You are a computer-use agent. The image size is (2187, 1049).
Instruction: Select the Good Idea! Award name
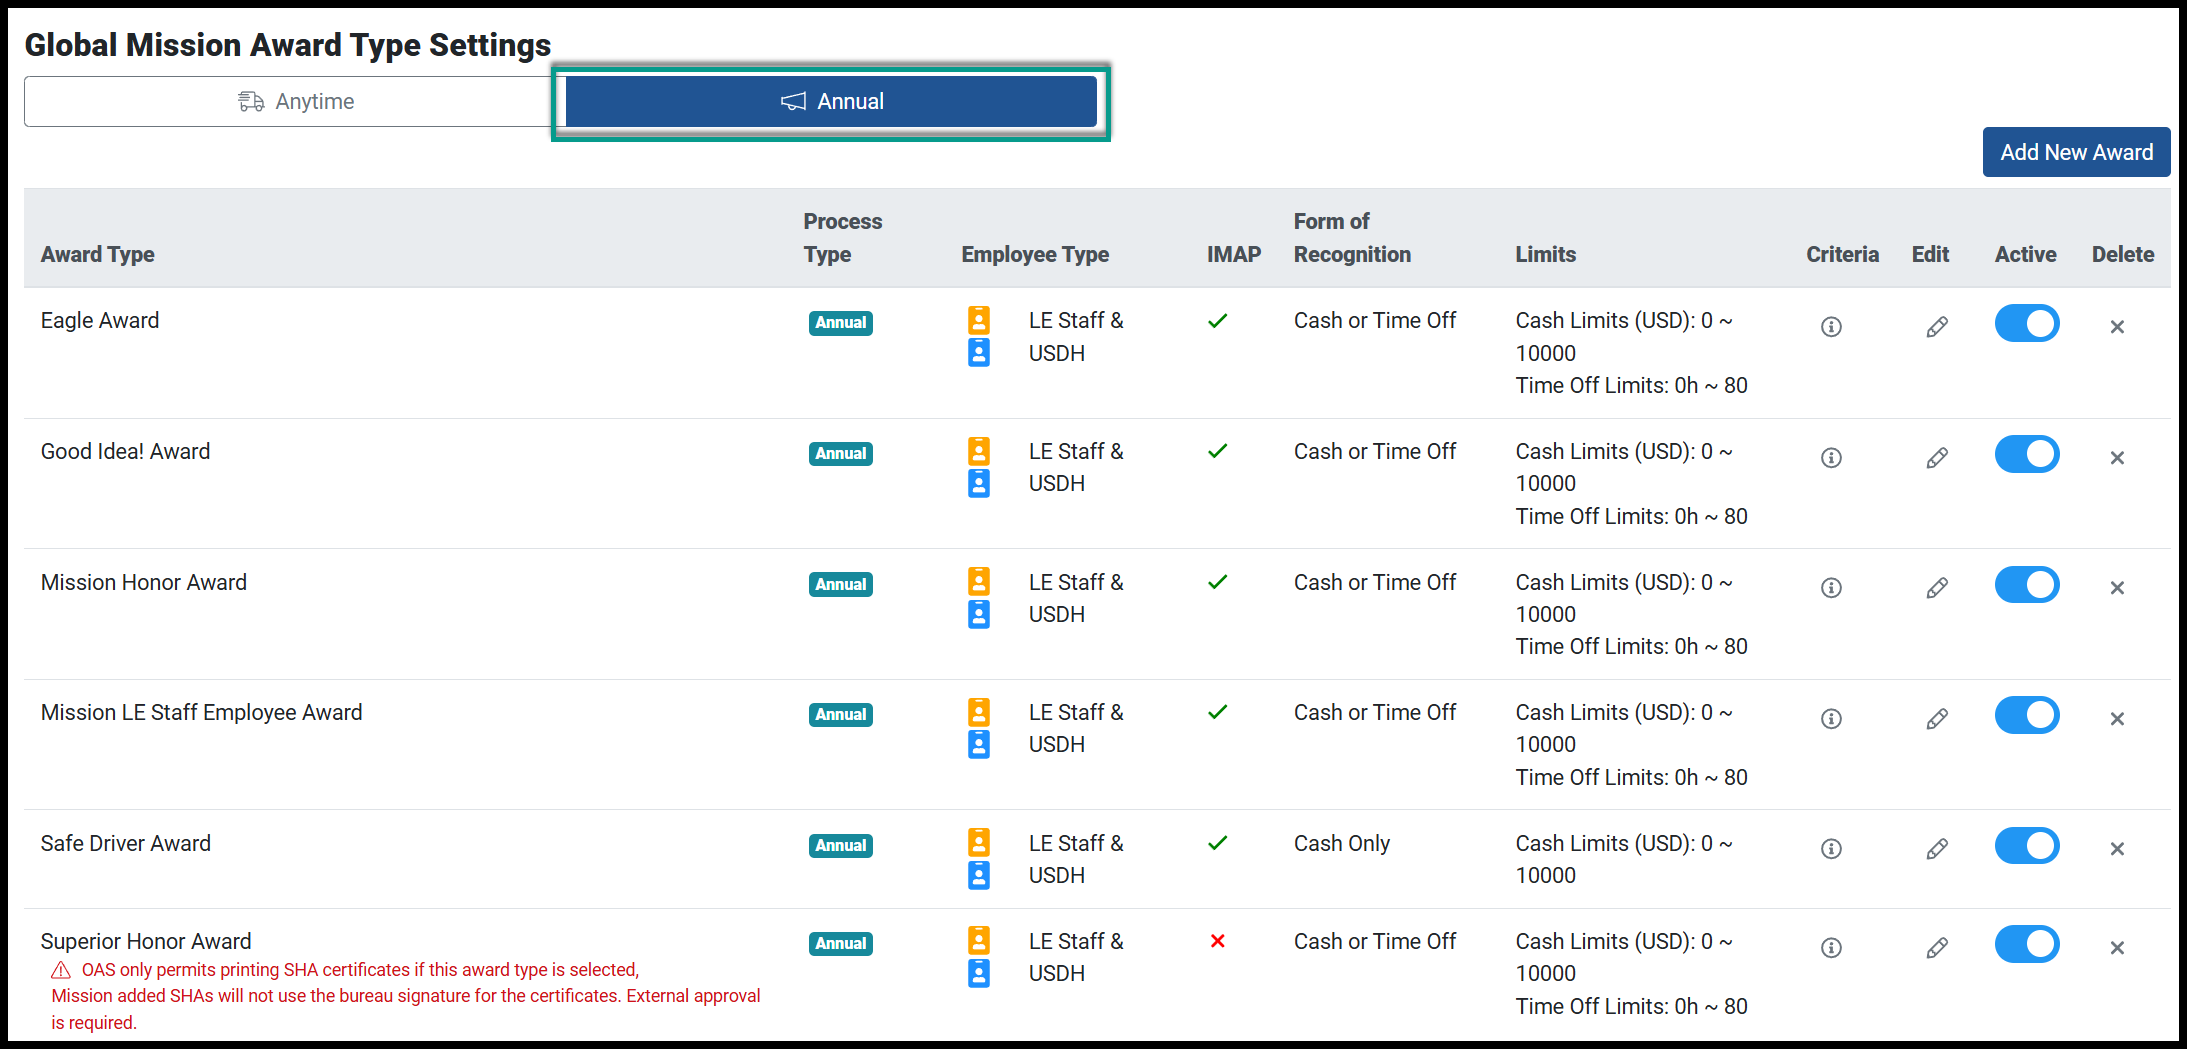click(x=126, y=451)
